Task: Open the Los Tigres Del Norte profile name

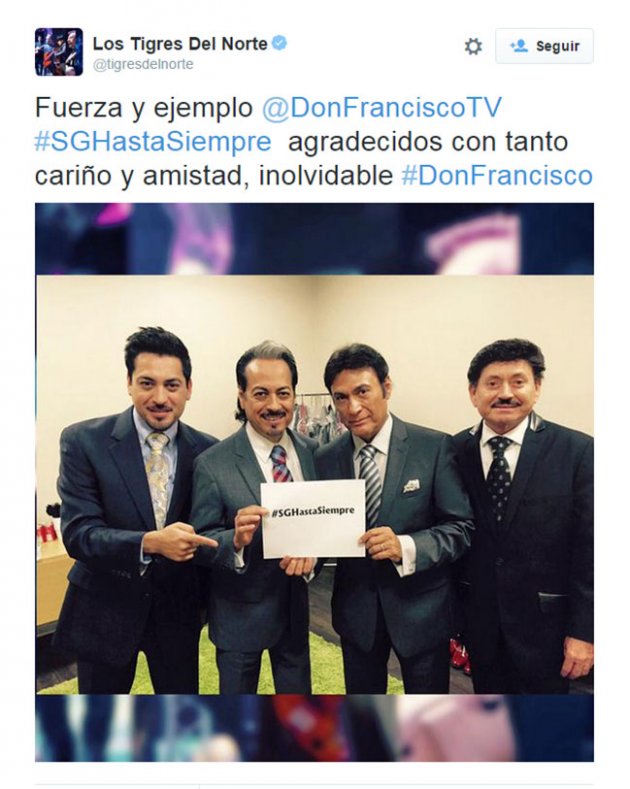Action: (180, 44)
